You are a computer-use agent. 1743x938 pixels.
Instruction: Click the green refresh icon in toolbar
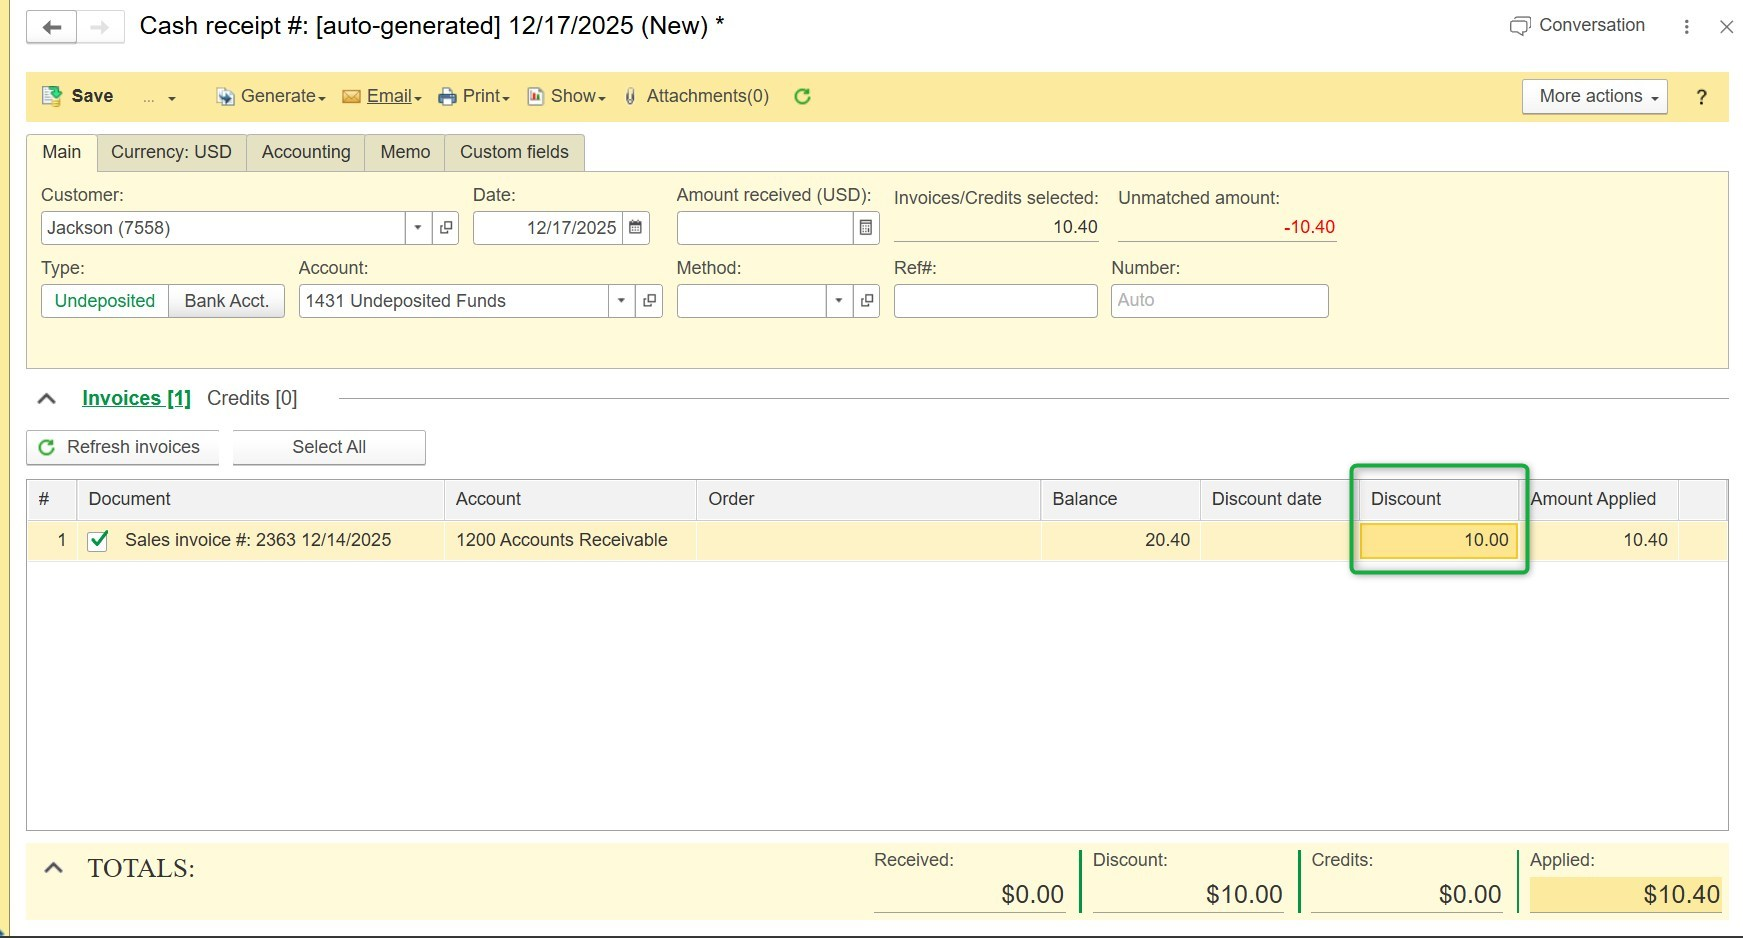(802, 96)
